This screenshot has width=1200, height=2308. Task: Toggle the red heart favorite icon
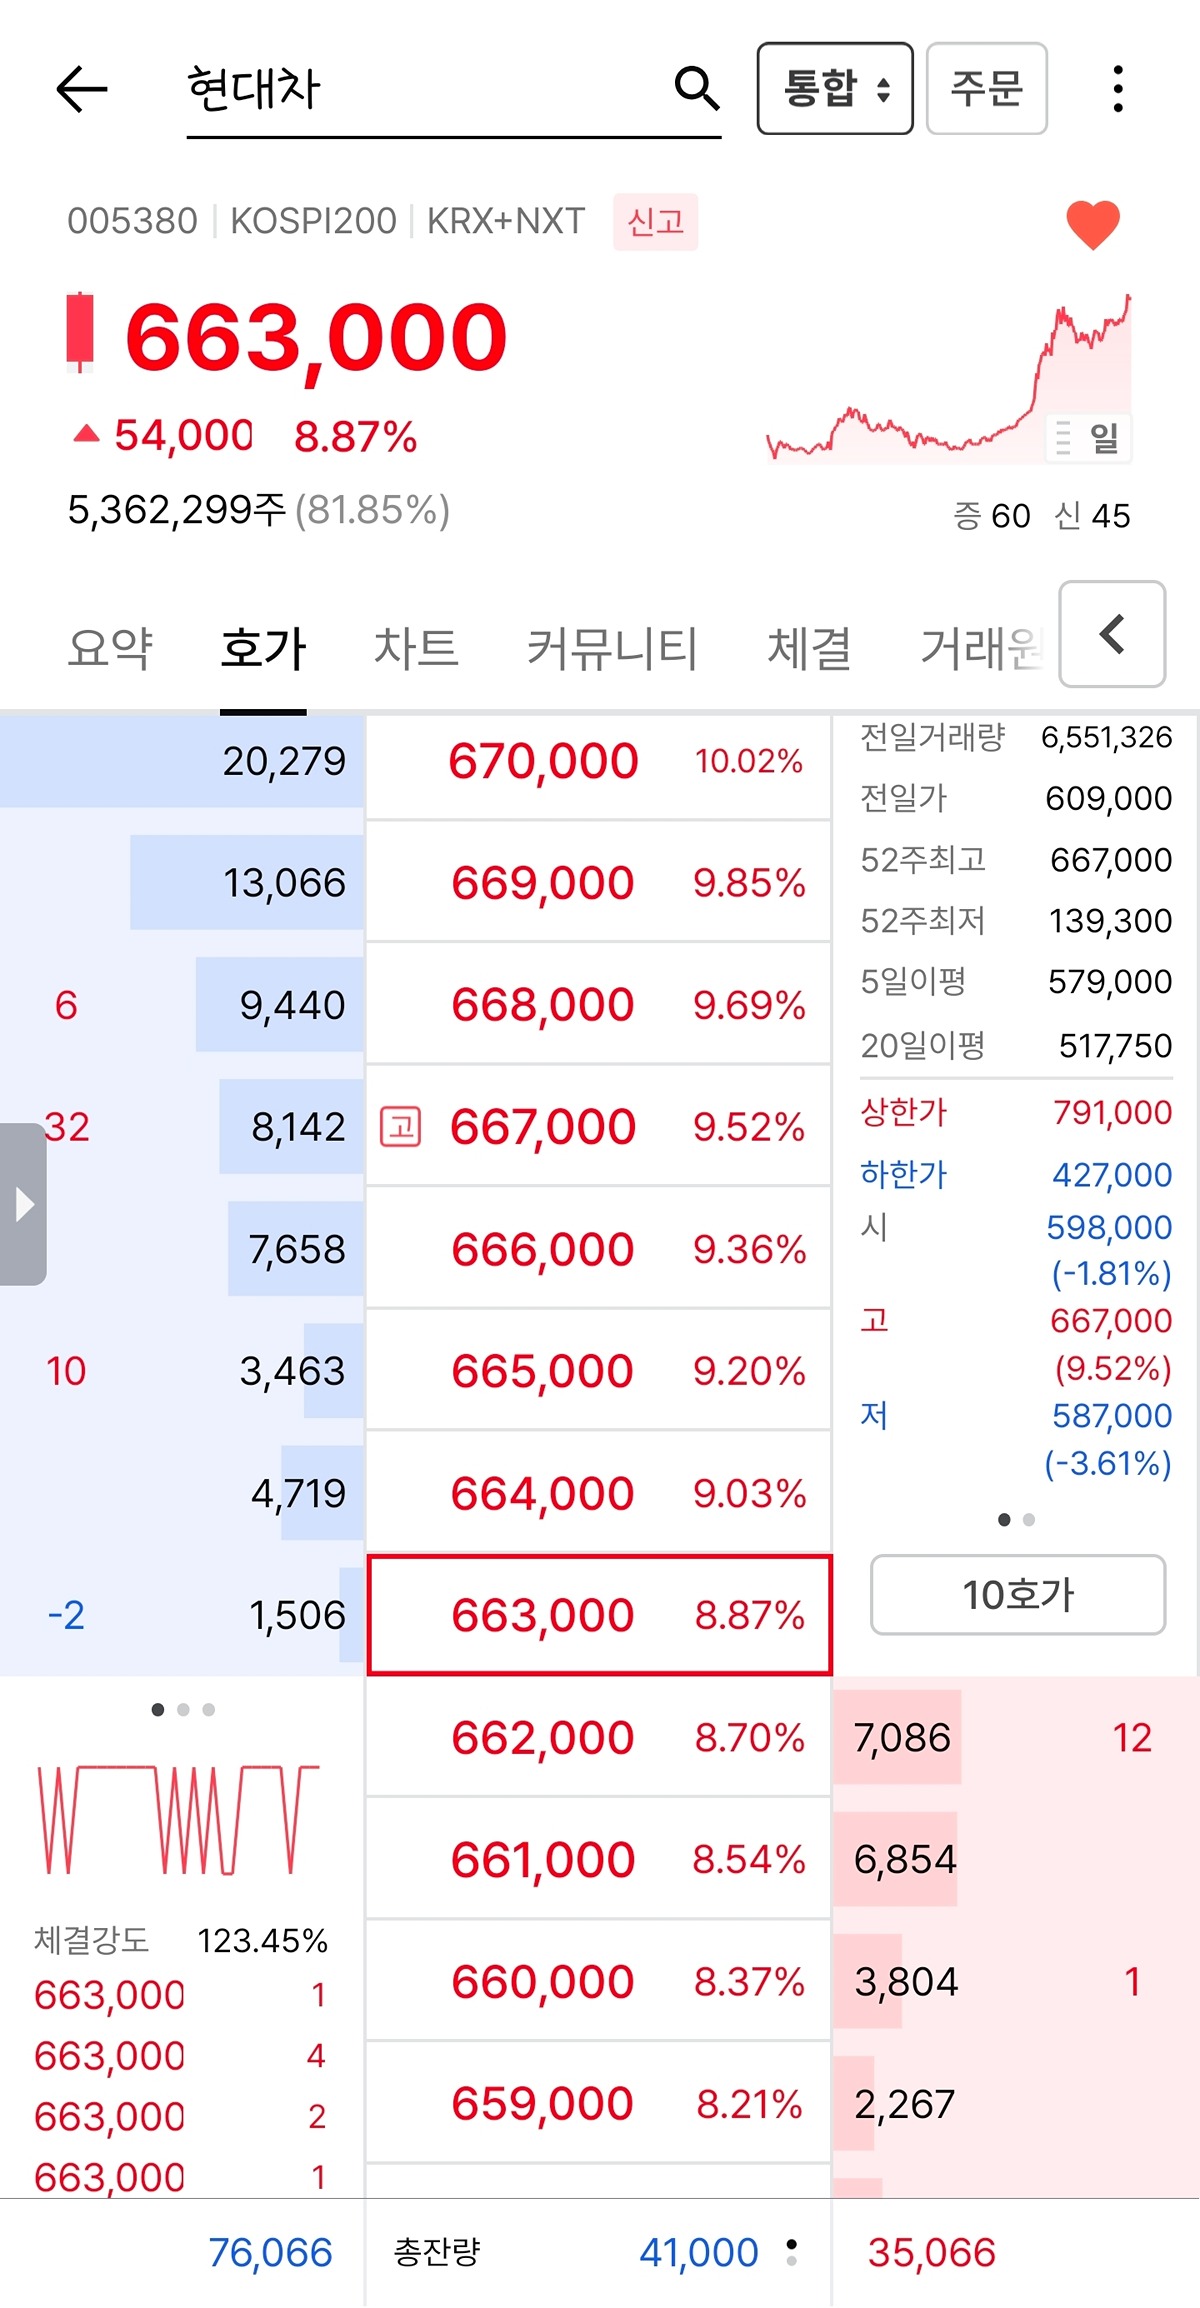pos(1093,224)
